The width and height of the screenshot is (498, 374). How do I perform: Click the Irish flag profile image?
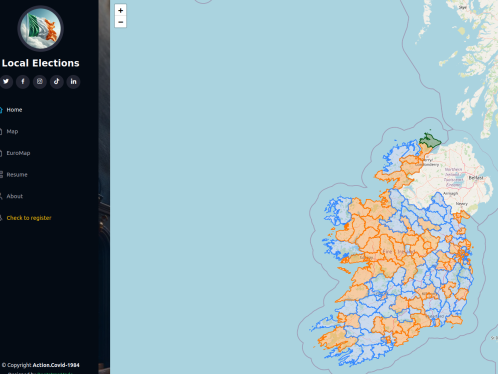(x=40, y=29)
